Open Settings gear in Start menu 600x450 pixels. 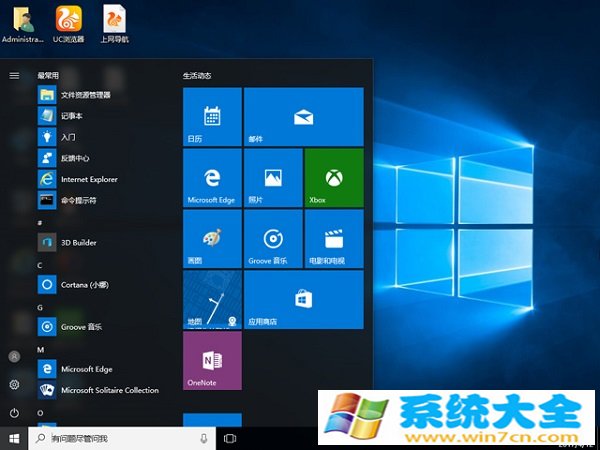tap(14, 385)
